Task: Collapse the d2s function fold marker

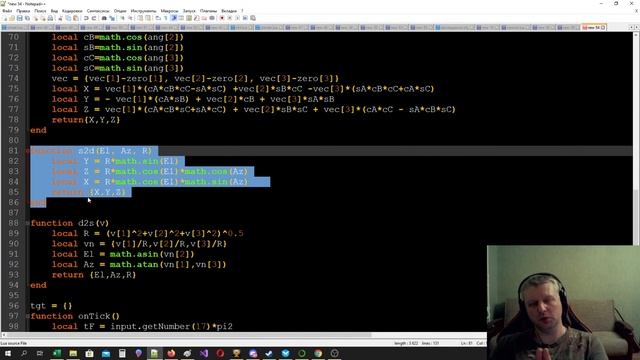Action: 27,223
